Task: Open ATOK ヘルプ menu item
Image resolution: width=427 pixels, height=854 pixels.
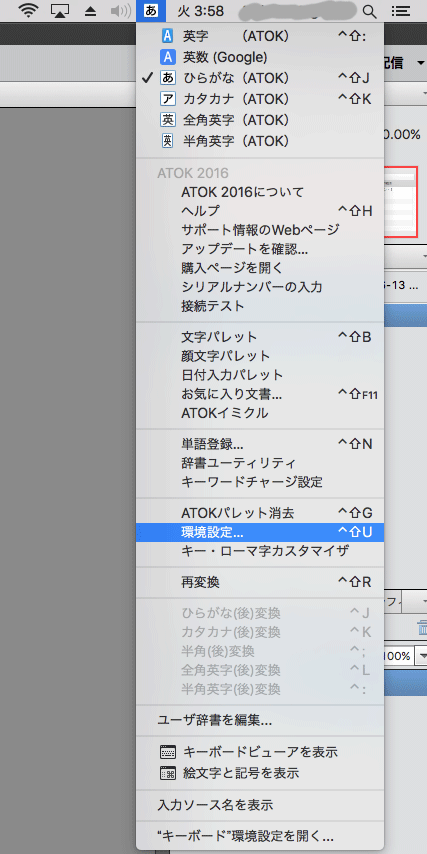Action: [260, 211]
